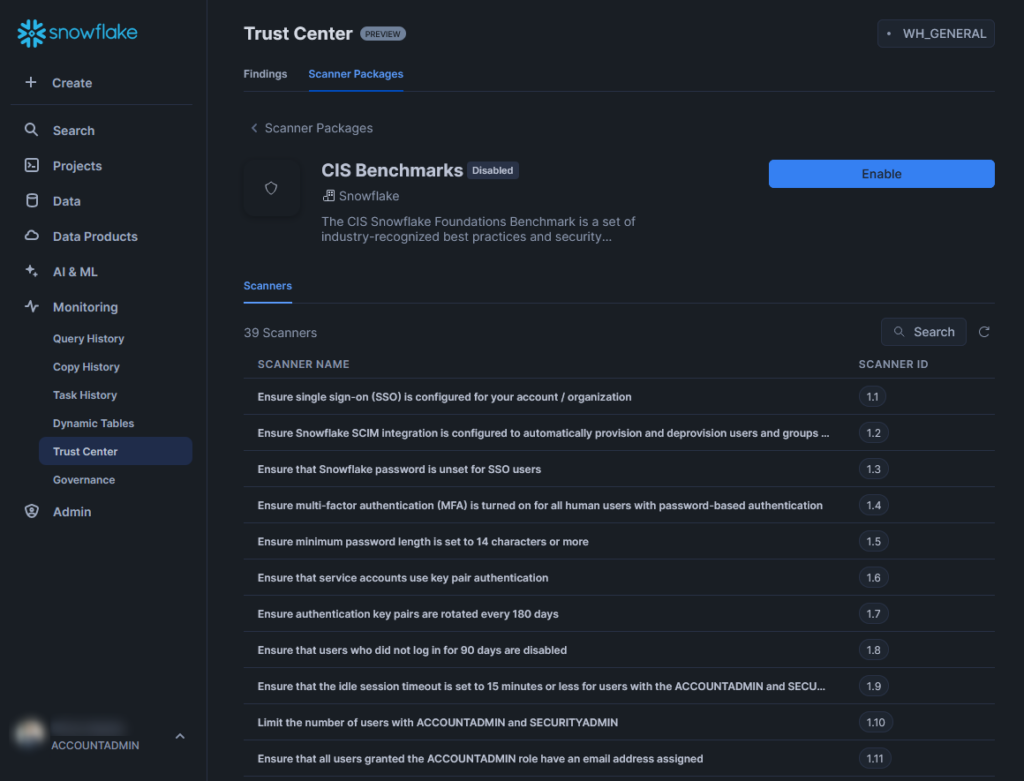
Task: Open the Scanners tab
Action: 267,285
